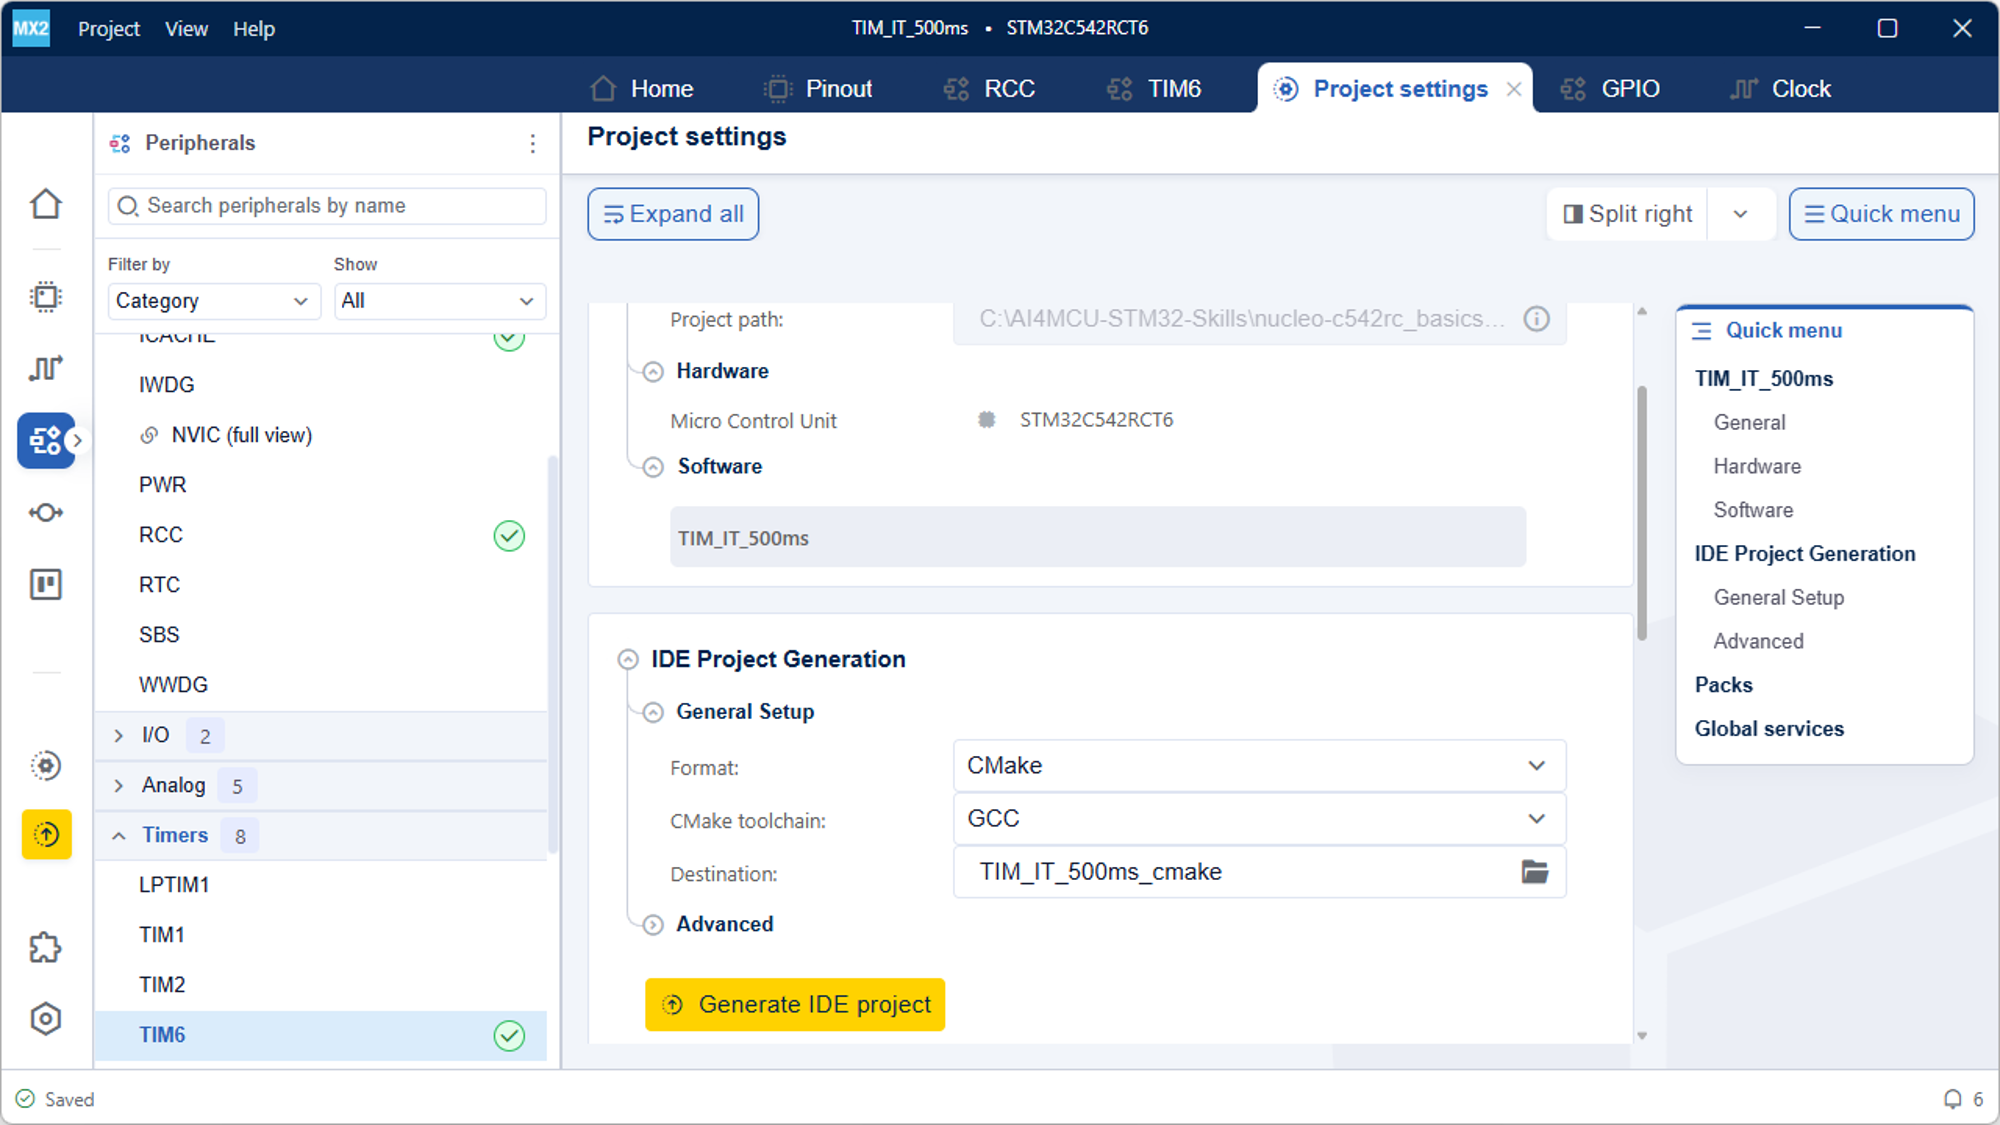Screen dimensions: 2000x1125
Task: Click the Project path info icon
Action: pyautogui.click(x=1536, y=319)
